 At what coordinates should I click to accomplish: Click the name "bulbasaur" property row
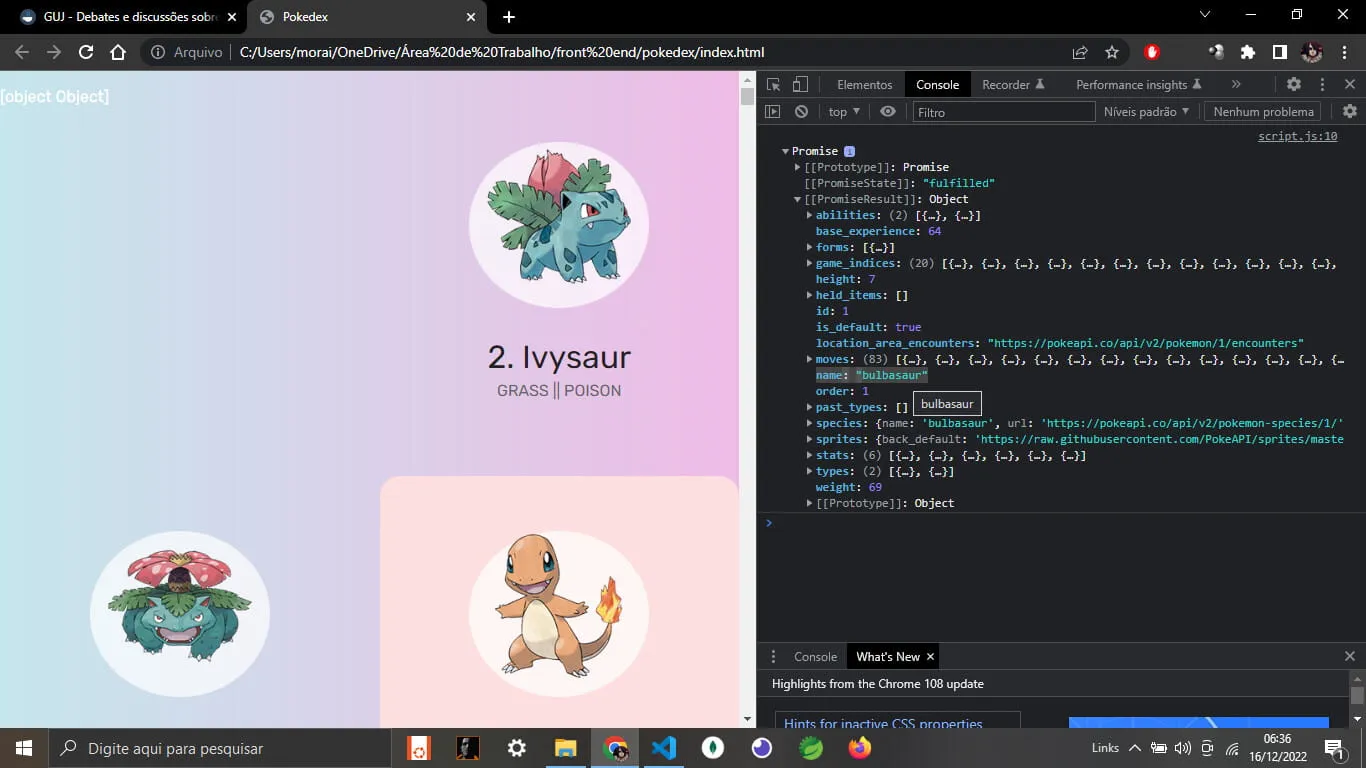pyautogui.click(x=872, y=375)
